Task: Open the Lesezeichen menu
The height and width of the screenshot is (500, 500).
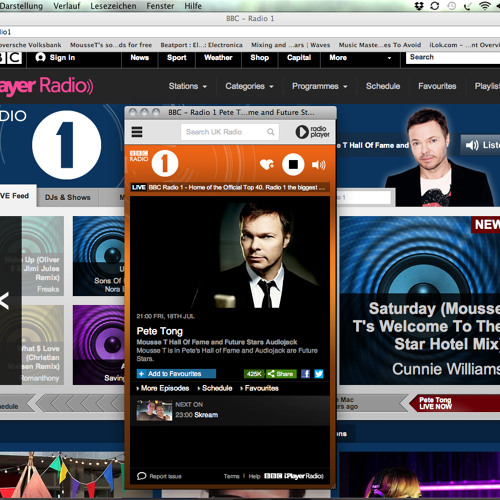Action: point(113,6)
